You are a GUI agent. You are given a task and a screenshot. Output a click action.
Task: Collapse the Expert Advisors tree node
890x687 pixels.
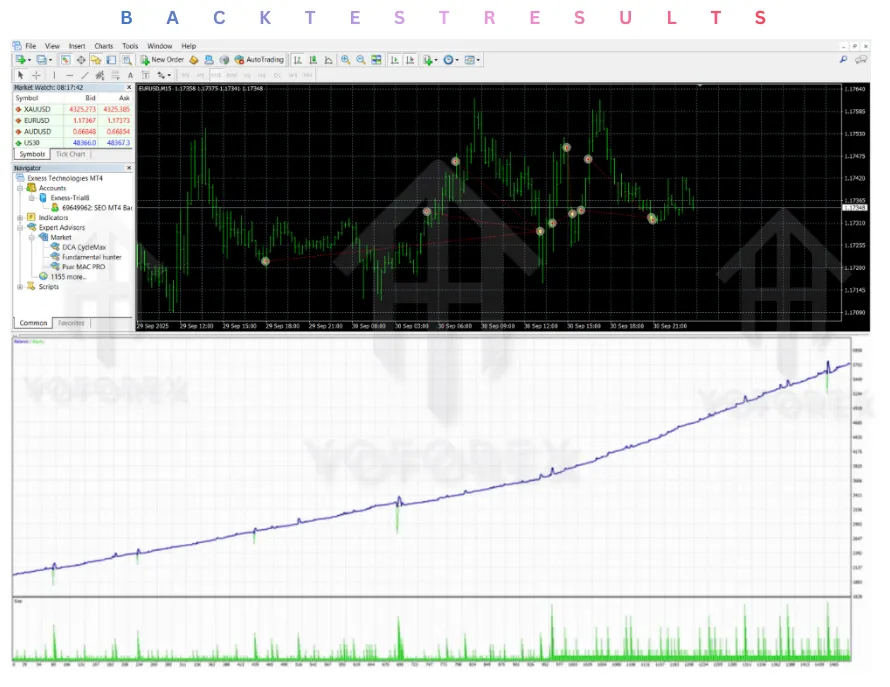(20, 228)
